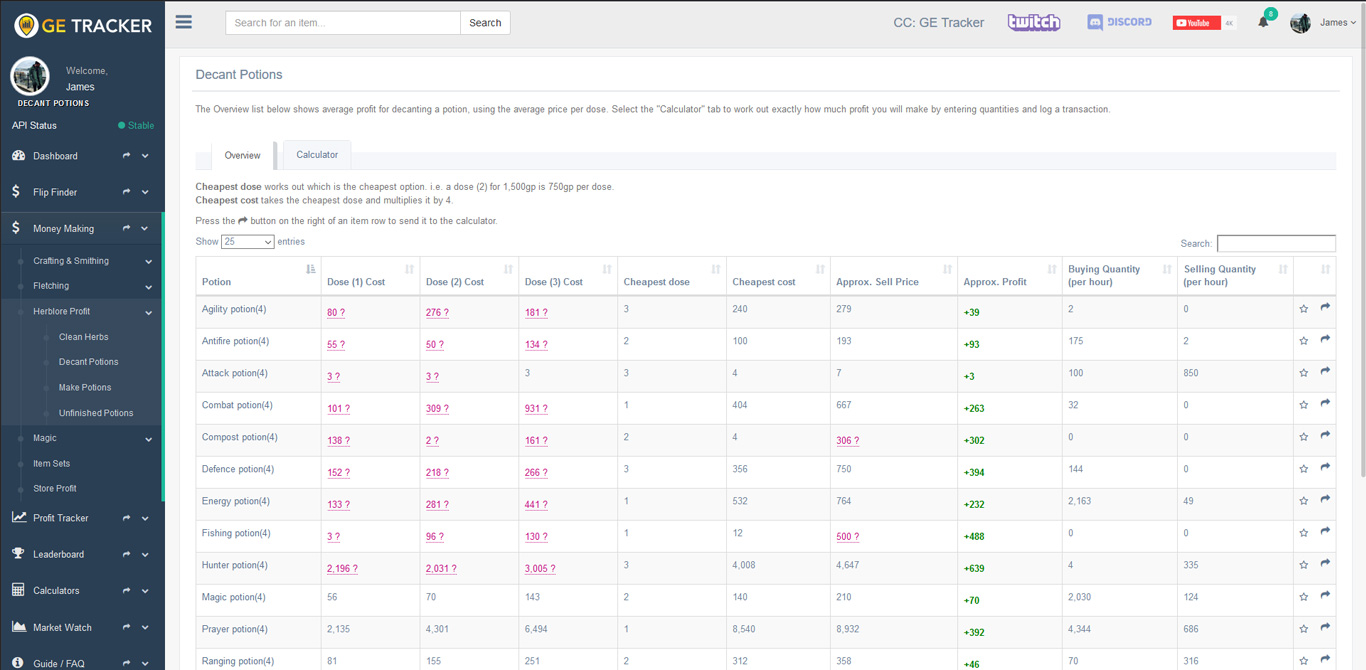Open the Twitch channel link
Image resolution: width=1366 pixels, height=670 pixels.
[x=1033, y=22]
